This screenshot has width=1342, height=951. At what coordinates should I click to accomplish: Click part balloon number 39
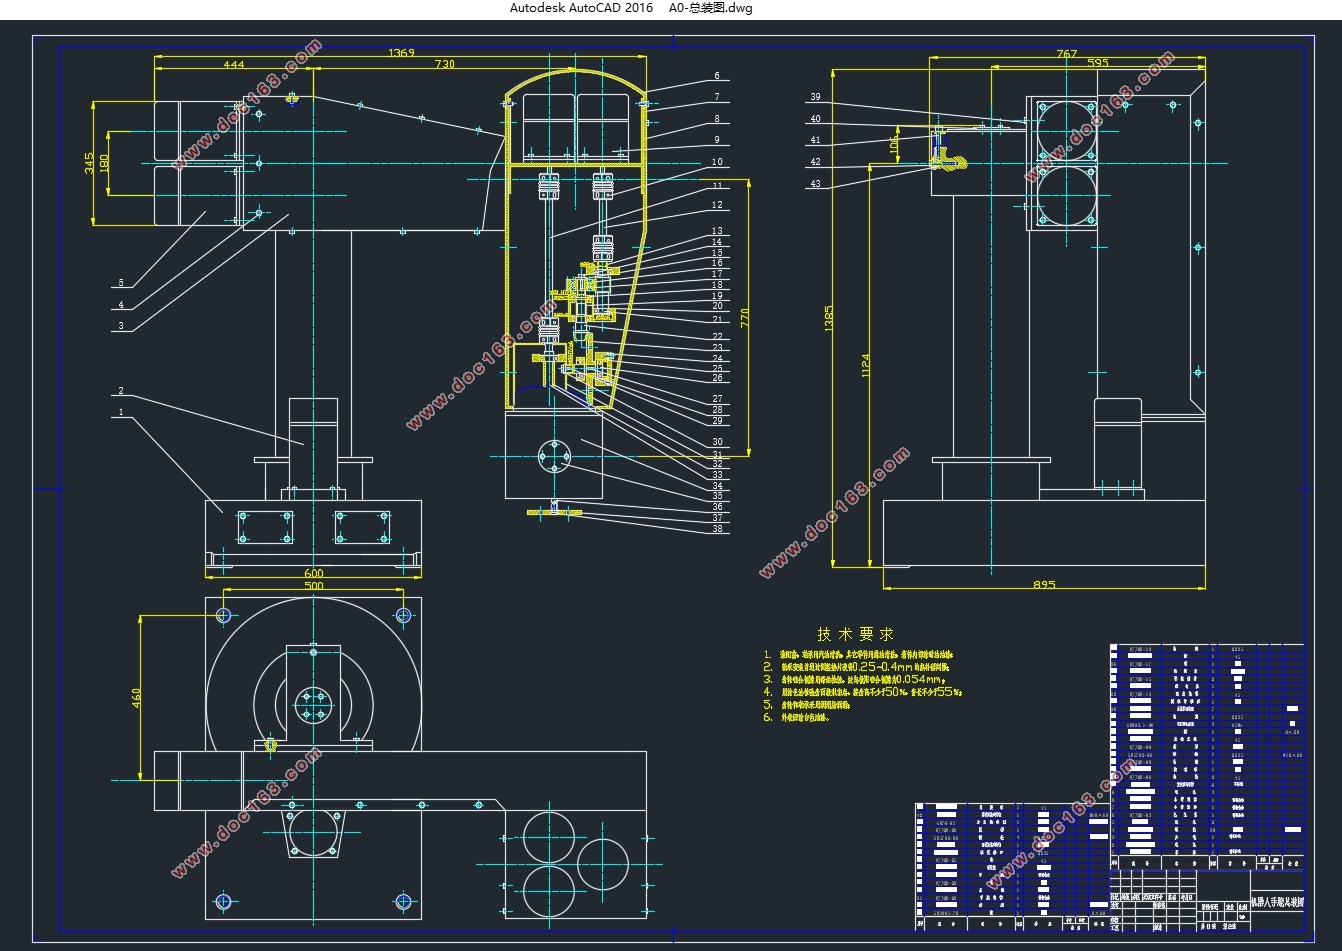(x=815, y=97)
